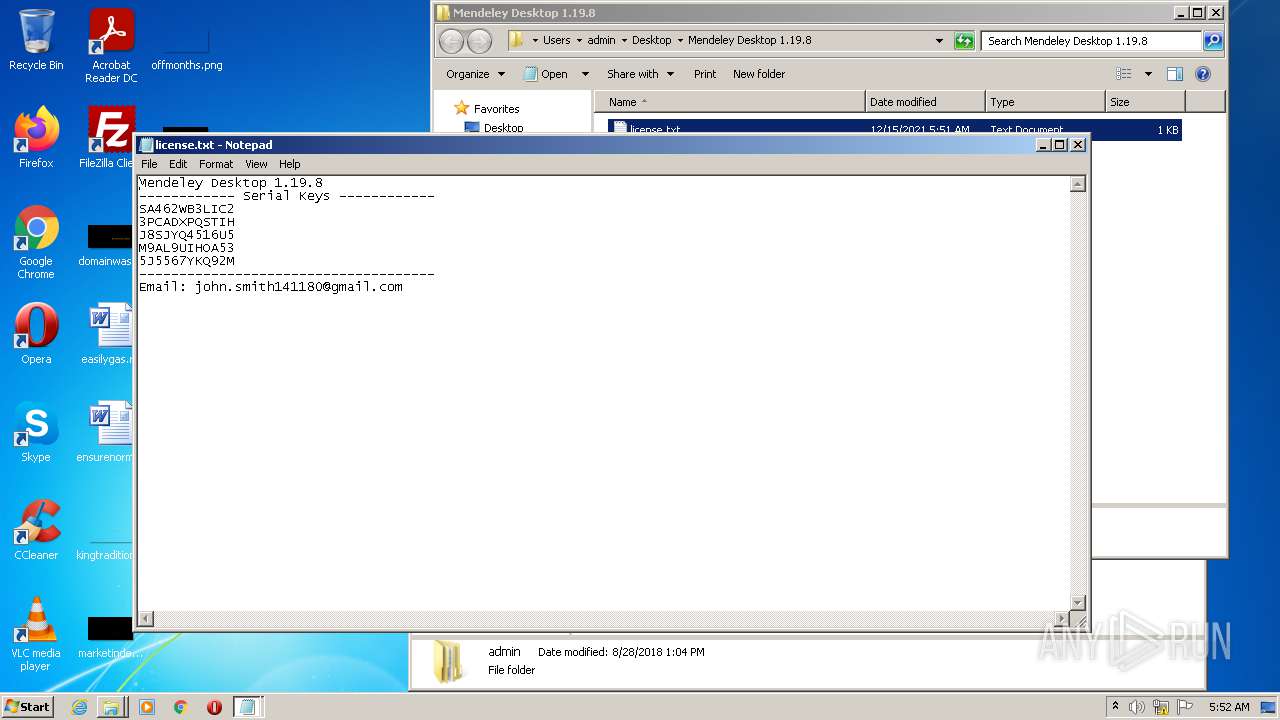Click the serial key M9AL9UIHOA53 line
The height and width of the screenshot is (720, 1280).
pyautogui.click(x=186, y=248)
